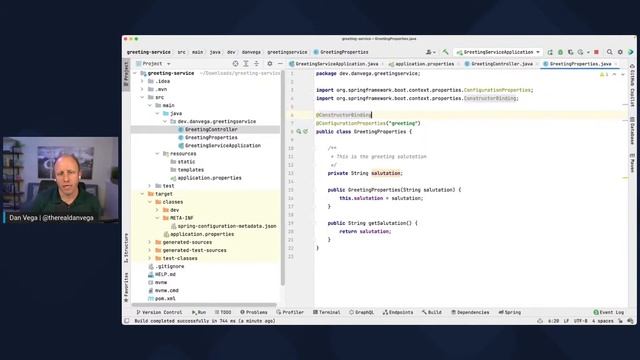
Task: Open the Favorites vertical tool window
Action: click(x=126, y=288)
